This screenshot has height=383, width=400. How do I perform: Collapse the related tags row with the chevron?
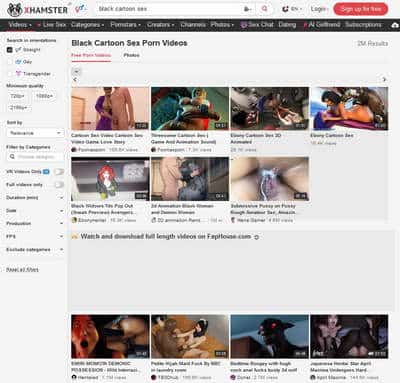coord(76,71)
